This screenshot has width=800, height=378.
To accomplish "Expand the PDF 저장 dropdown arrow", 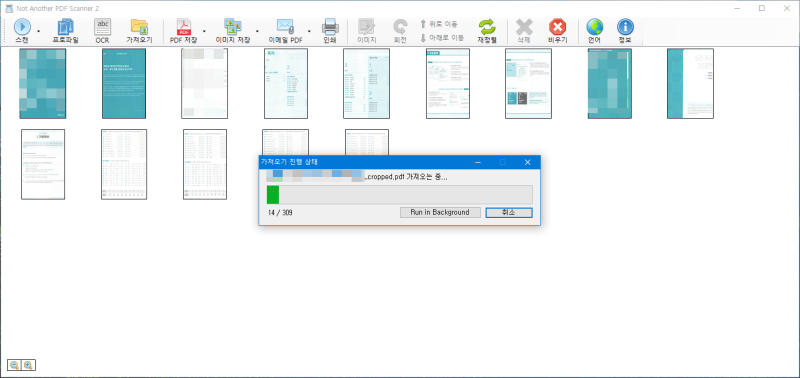I will point(205,31).
